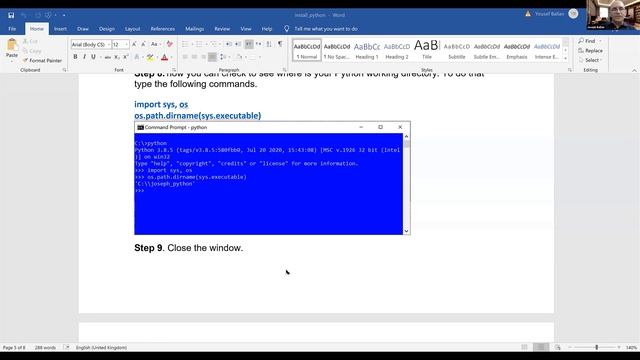Decrease the paragraph indent
Viewport: 640px width, 360px height.
pos(229,44)
